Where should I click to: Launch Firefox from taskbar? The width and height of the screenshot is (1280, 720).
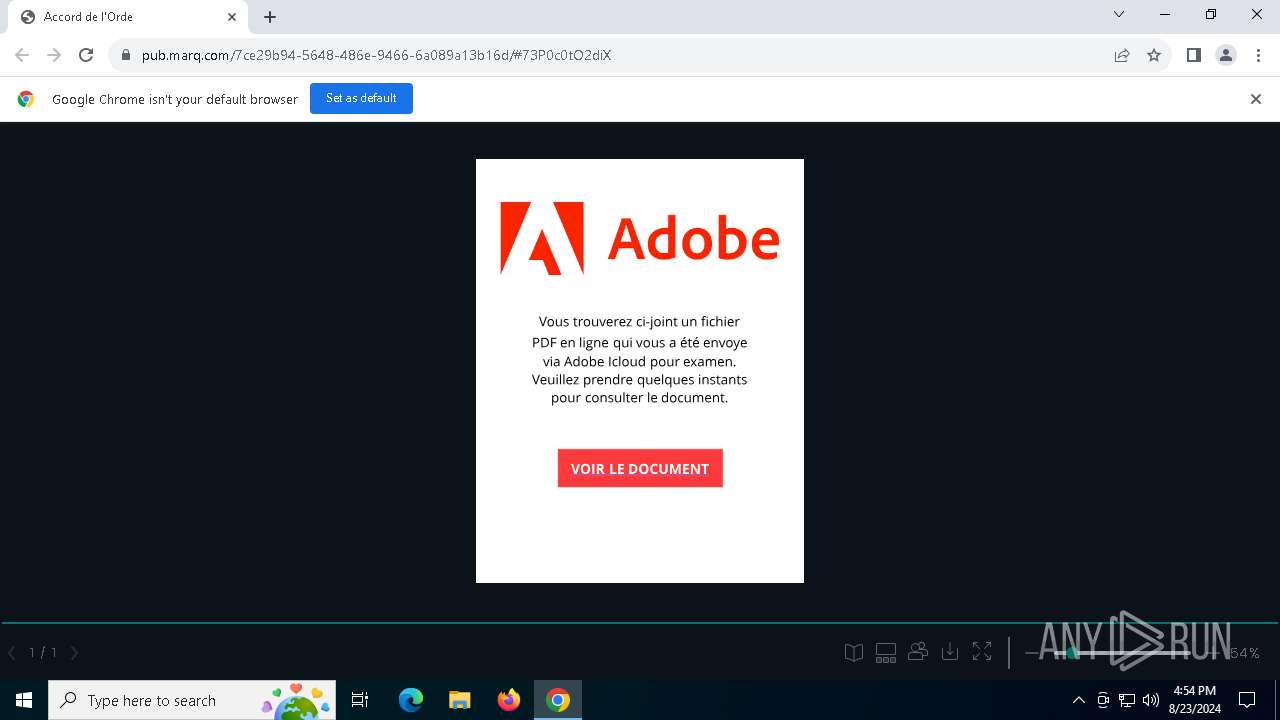pos(509,700)
